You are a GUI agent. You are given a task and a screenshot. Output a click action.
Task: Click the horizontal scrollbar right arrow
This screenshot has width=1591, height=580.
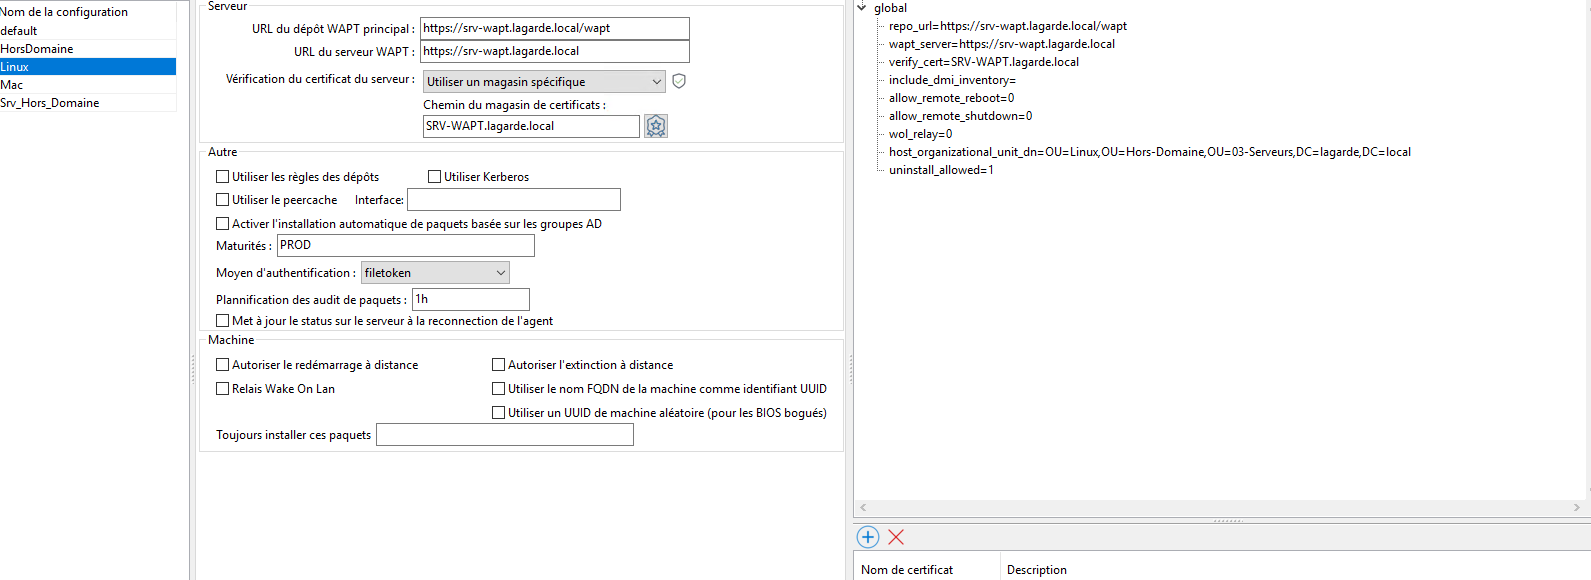click(1577, 508)
